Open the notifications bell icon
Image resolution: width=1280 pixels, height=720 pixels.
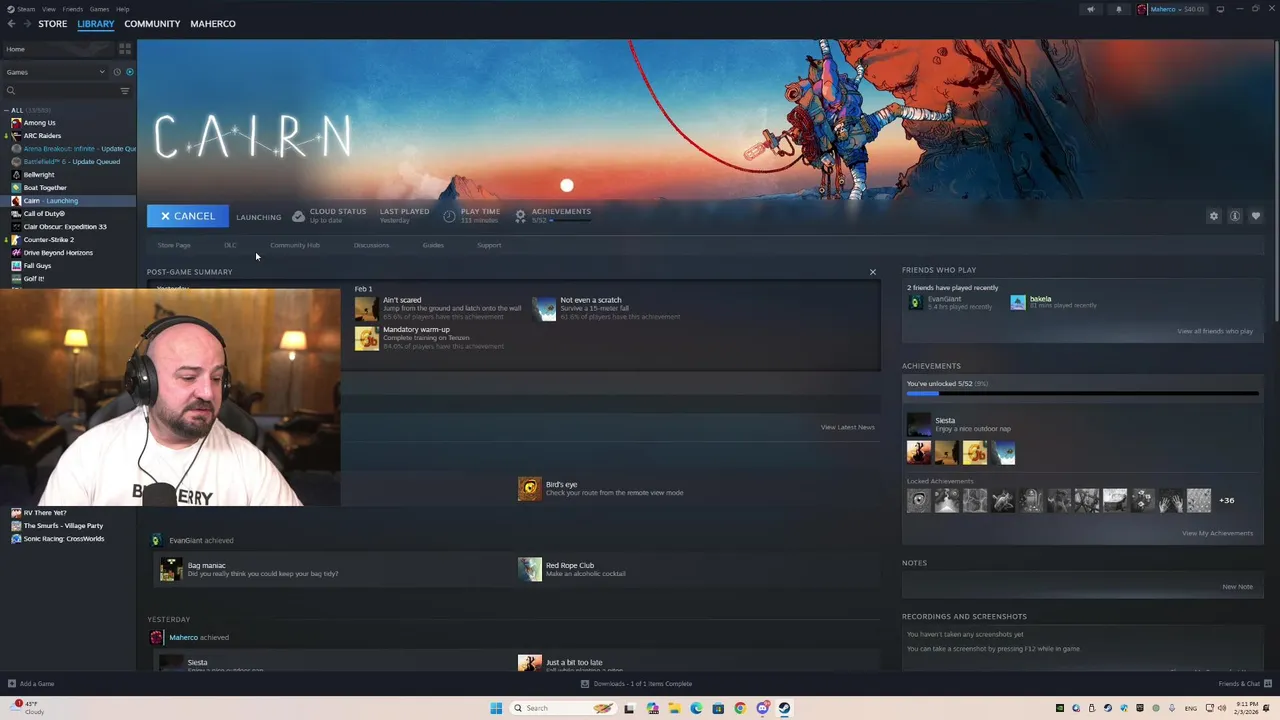[1118, 9]
